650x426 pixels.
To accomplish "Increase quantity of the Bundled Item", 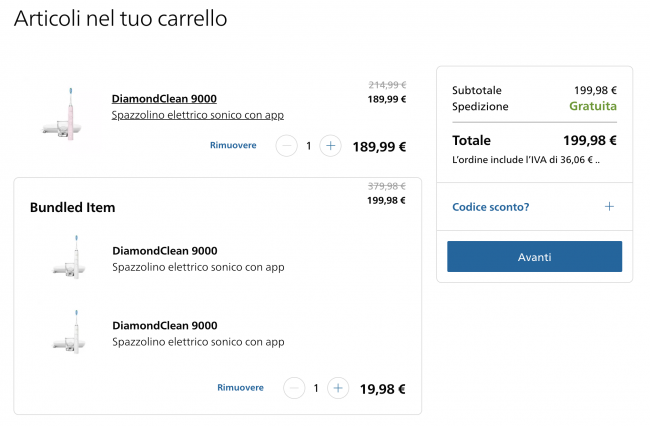I will 338,388.
